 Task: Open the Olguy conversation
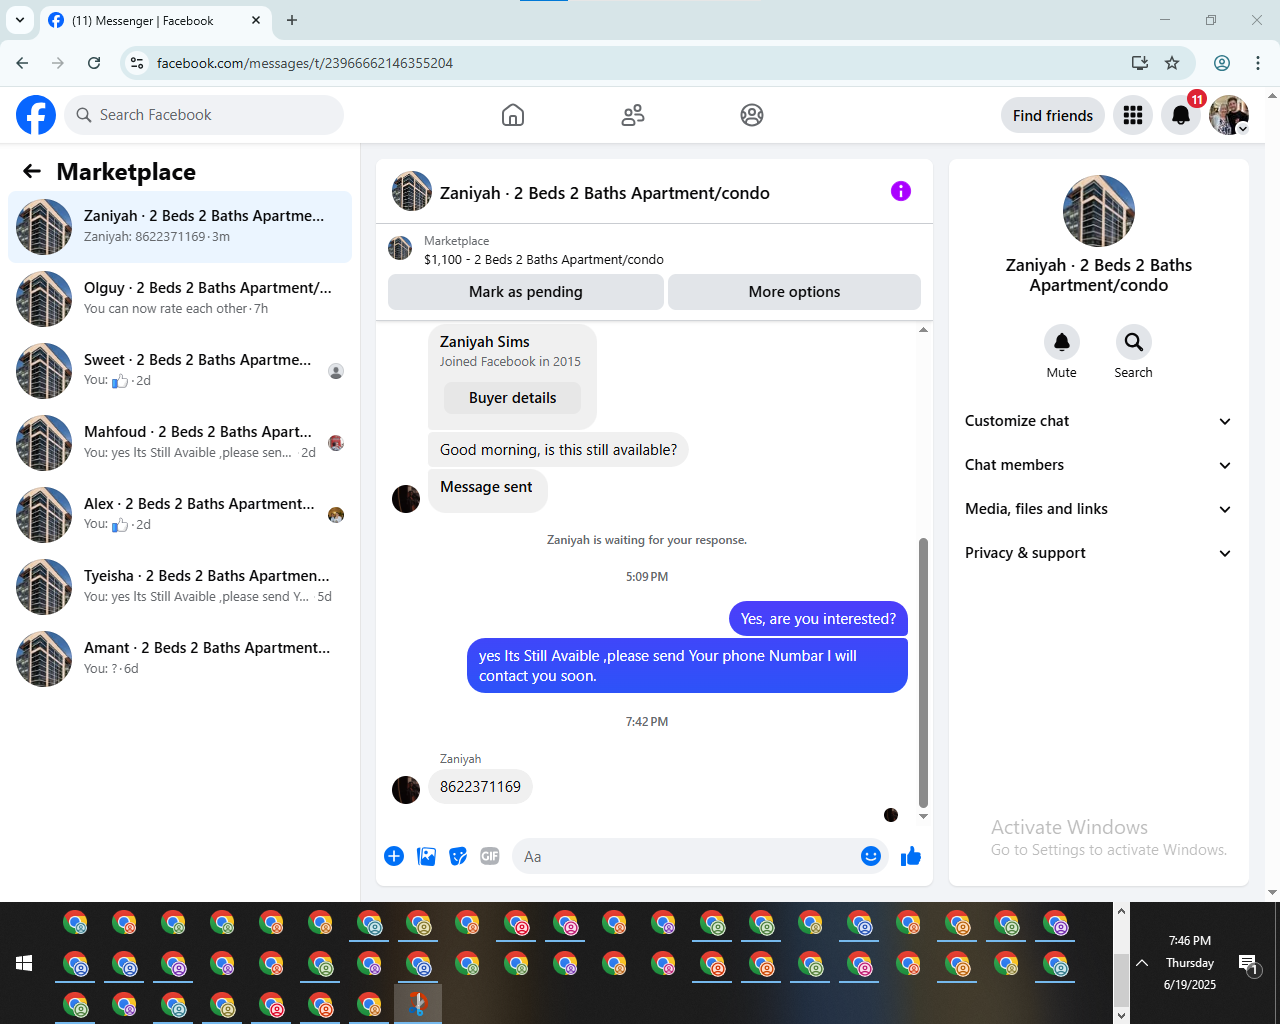coord(180,299)
